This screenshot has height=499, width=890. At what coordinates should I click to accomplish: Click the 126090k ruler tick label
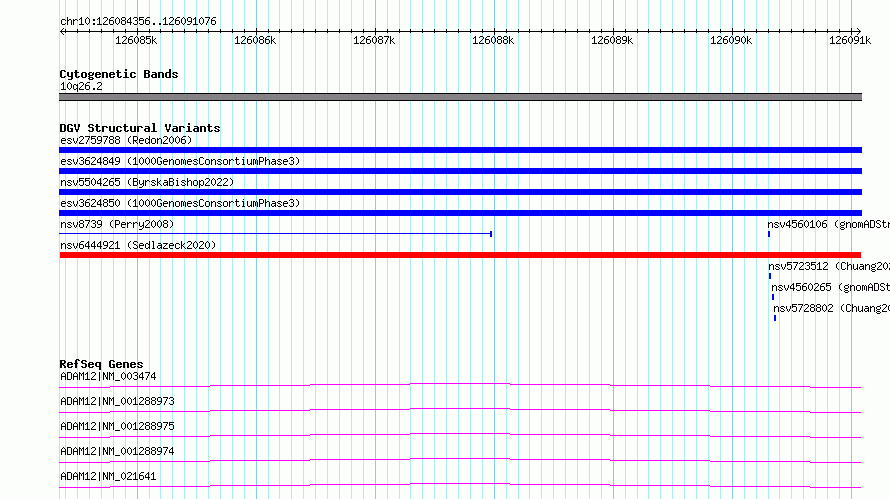[731, 40]
